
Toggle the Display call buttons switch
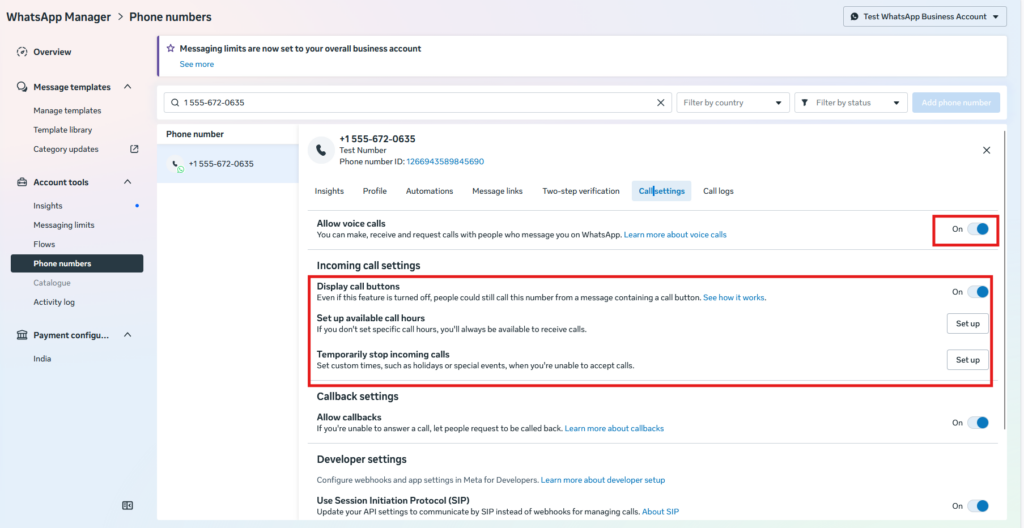coord(978,291)
